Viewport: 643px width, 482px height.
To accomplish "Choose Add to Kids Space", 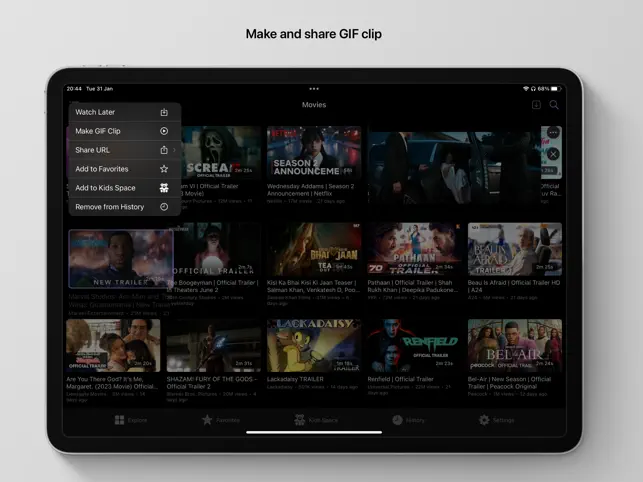I will [125, 187].
